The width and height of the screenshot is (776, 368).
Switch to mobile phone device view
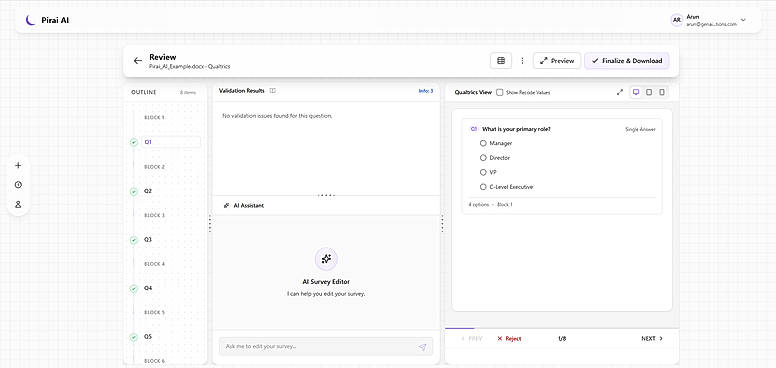click(x=662, y=92)
